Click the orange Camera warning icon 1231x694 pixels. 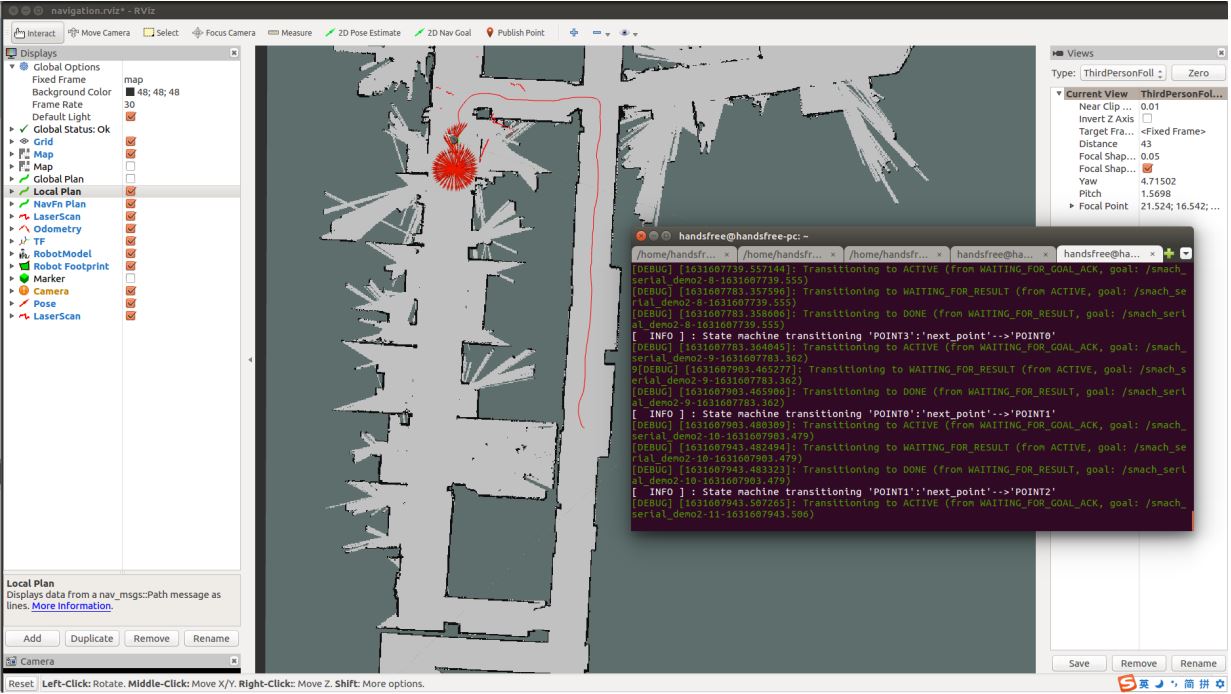click(24, 291)
